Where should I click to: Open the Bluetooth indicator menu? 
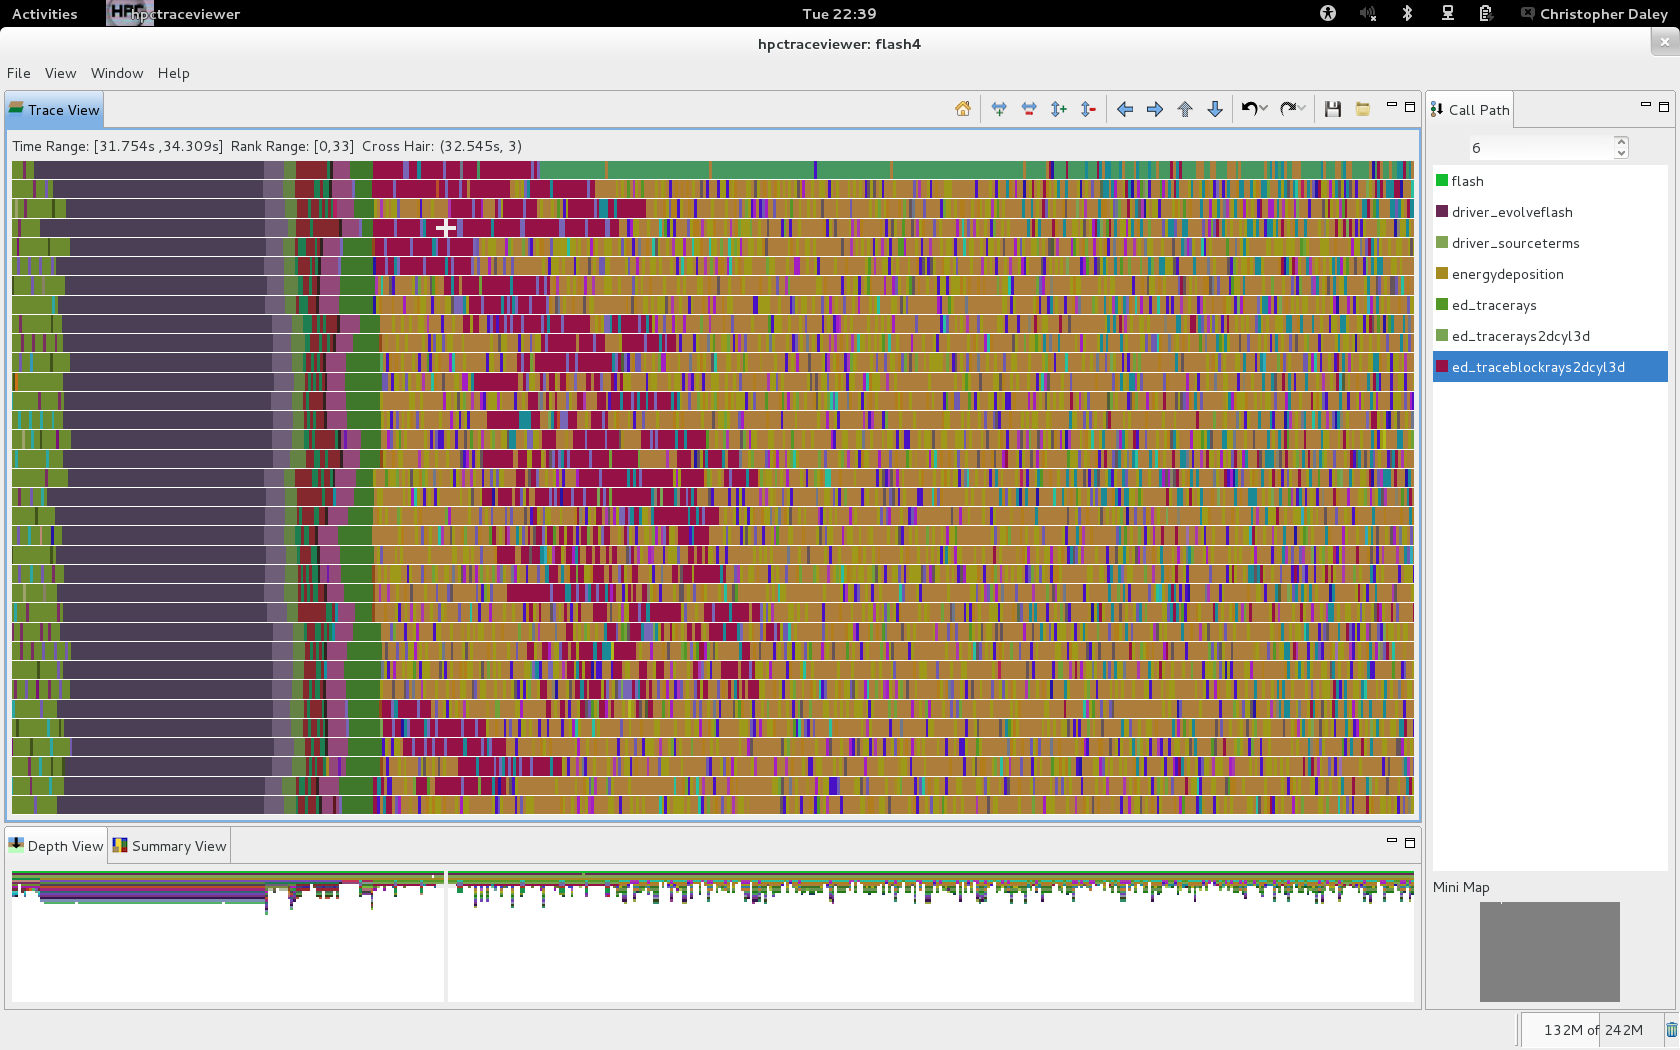(1407, 14)
